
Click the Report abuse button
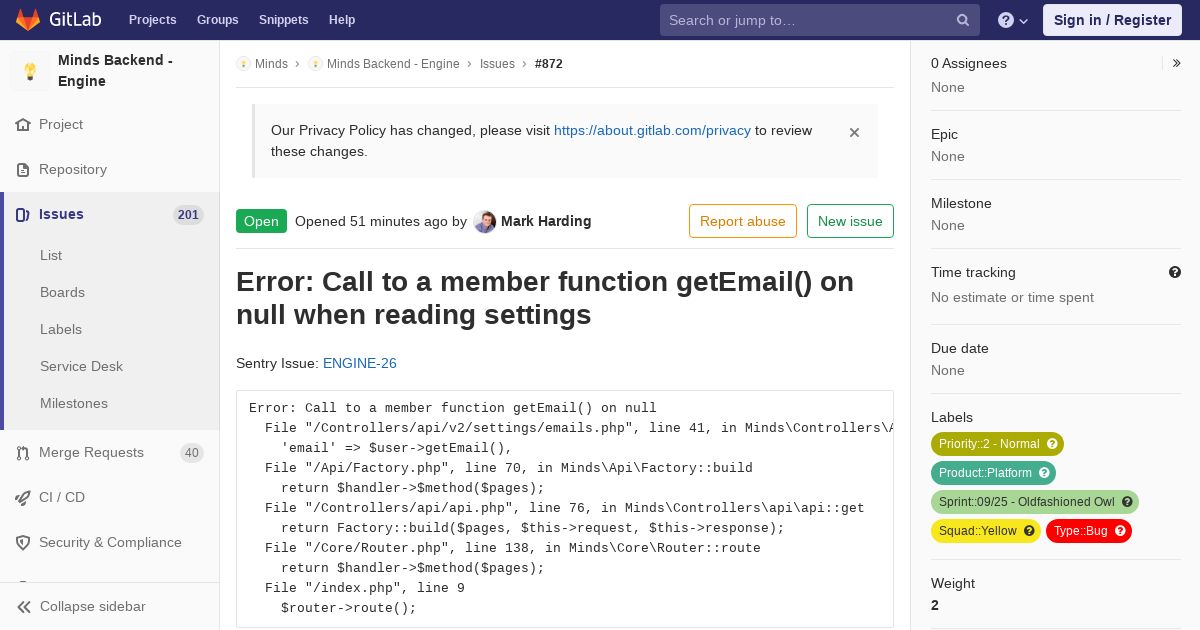click(743, 221)
